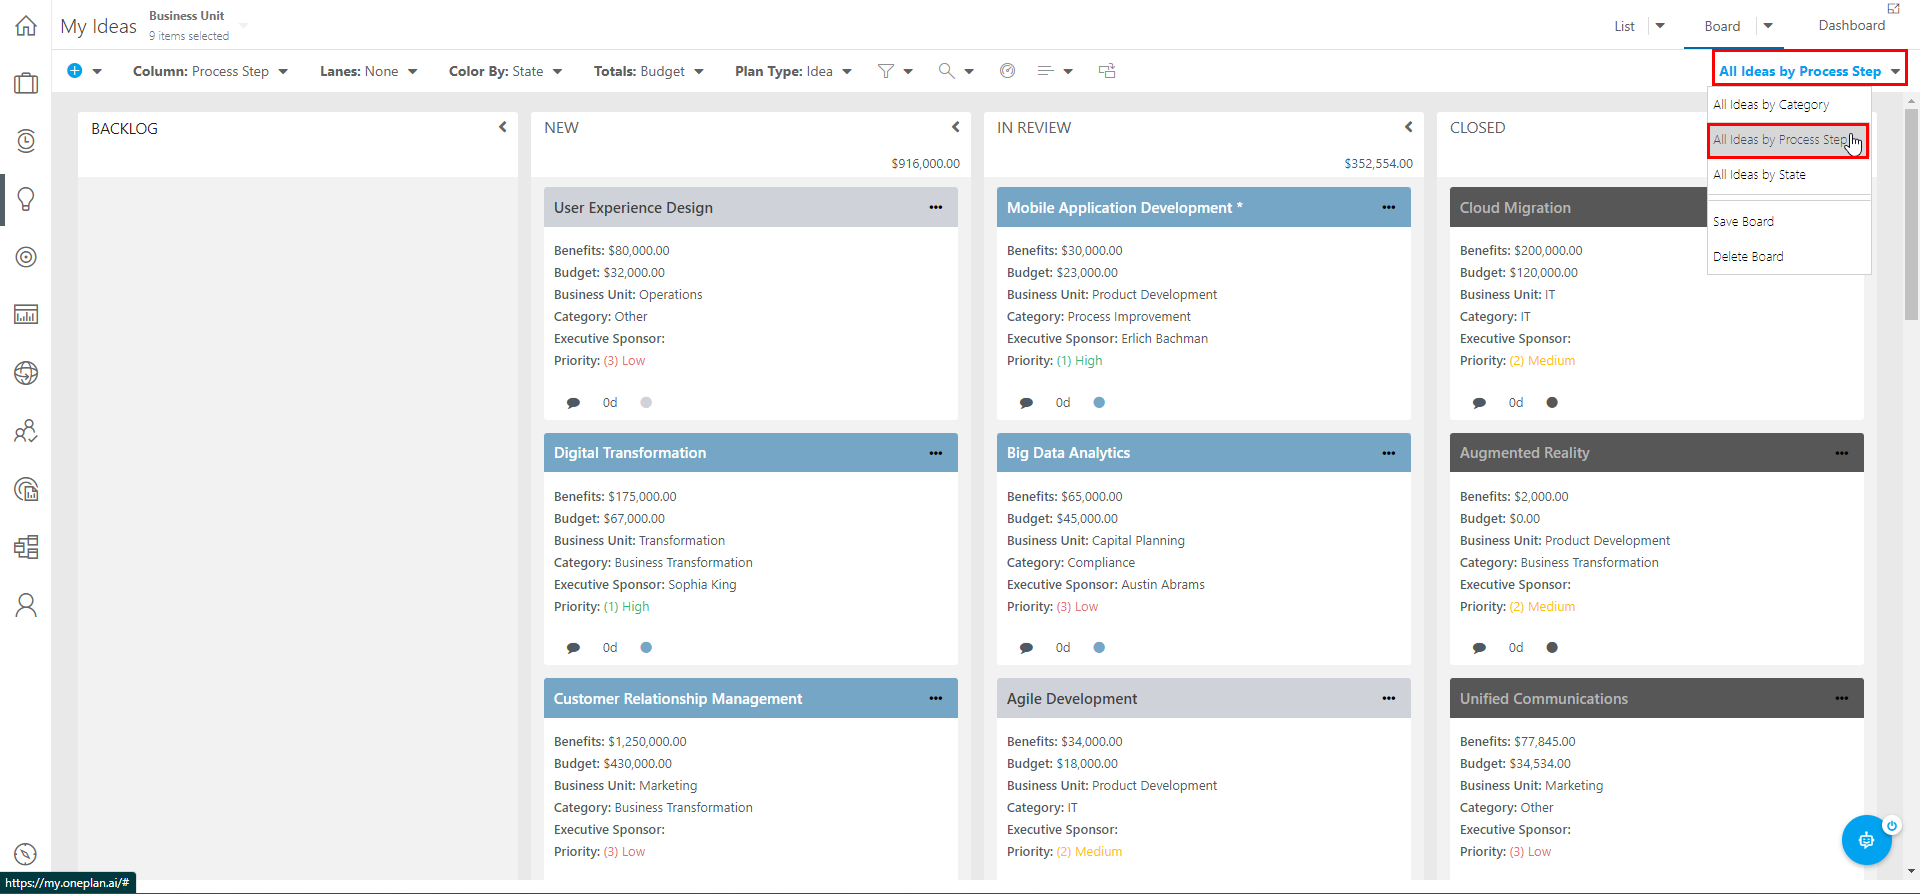The width and height of the screenshot is (1920, 894).
Task: Click the search magnifier icon
Action: point(946,71)
